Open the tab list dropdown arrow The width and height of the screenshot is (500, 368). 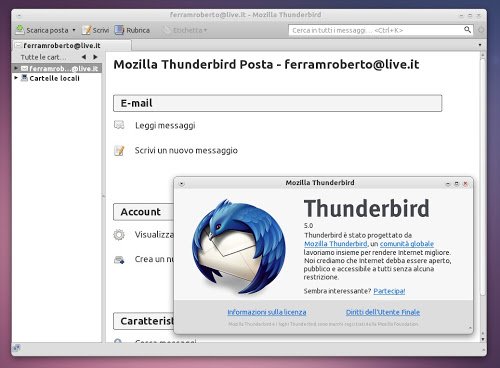[480, 45]
